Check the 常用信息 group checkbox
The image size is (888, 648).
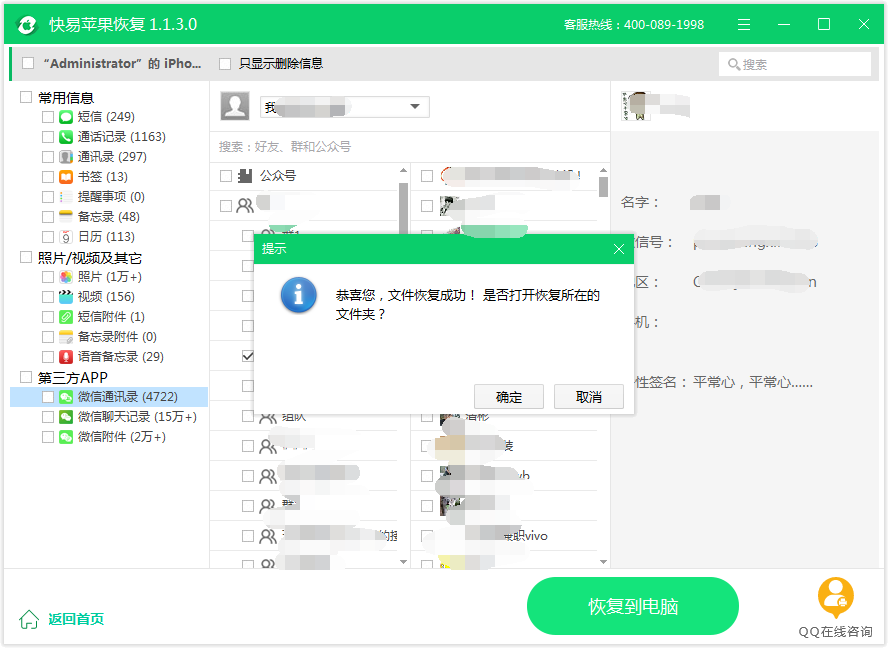pos(25,97)
